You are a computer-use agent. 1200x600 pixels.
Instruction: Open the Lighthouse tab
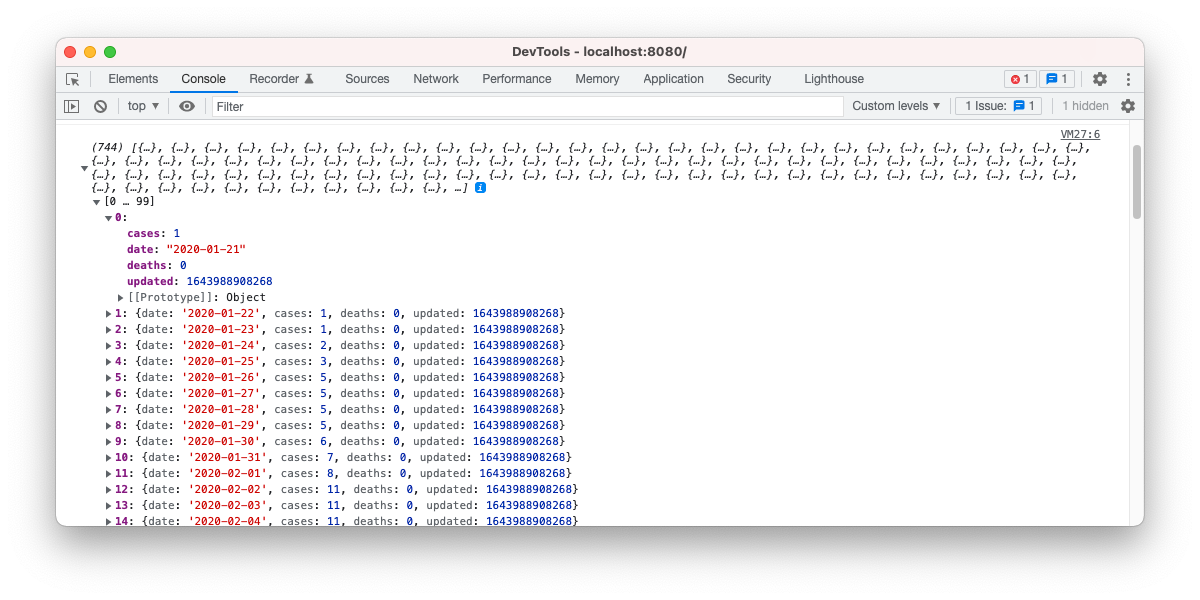pyautogui.click(x=834, y=79)
